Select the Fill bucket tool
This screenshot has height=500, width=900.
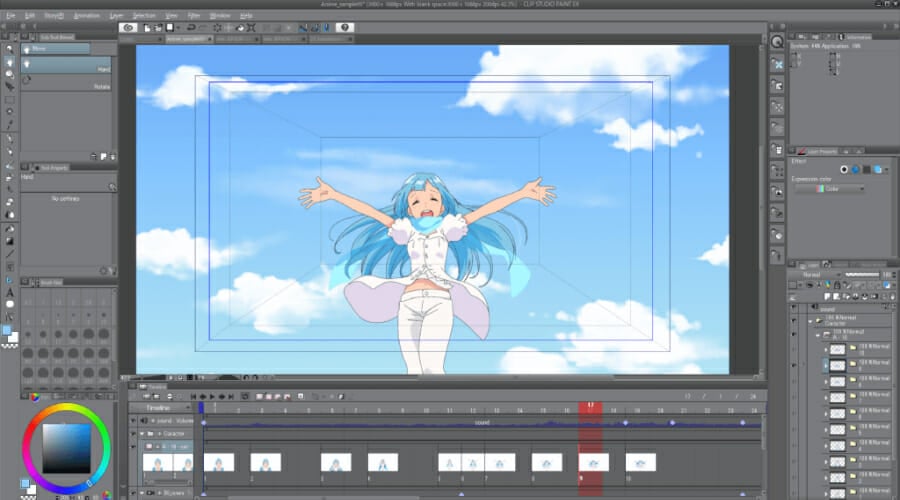10,229
